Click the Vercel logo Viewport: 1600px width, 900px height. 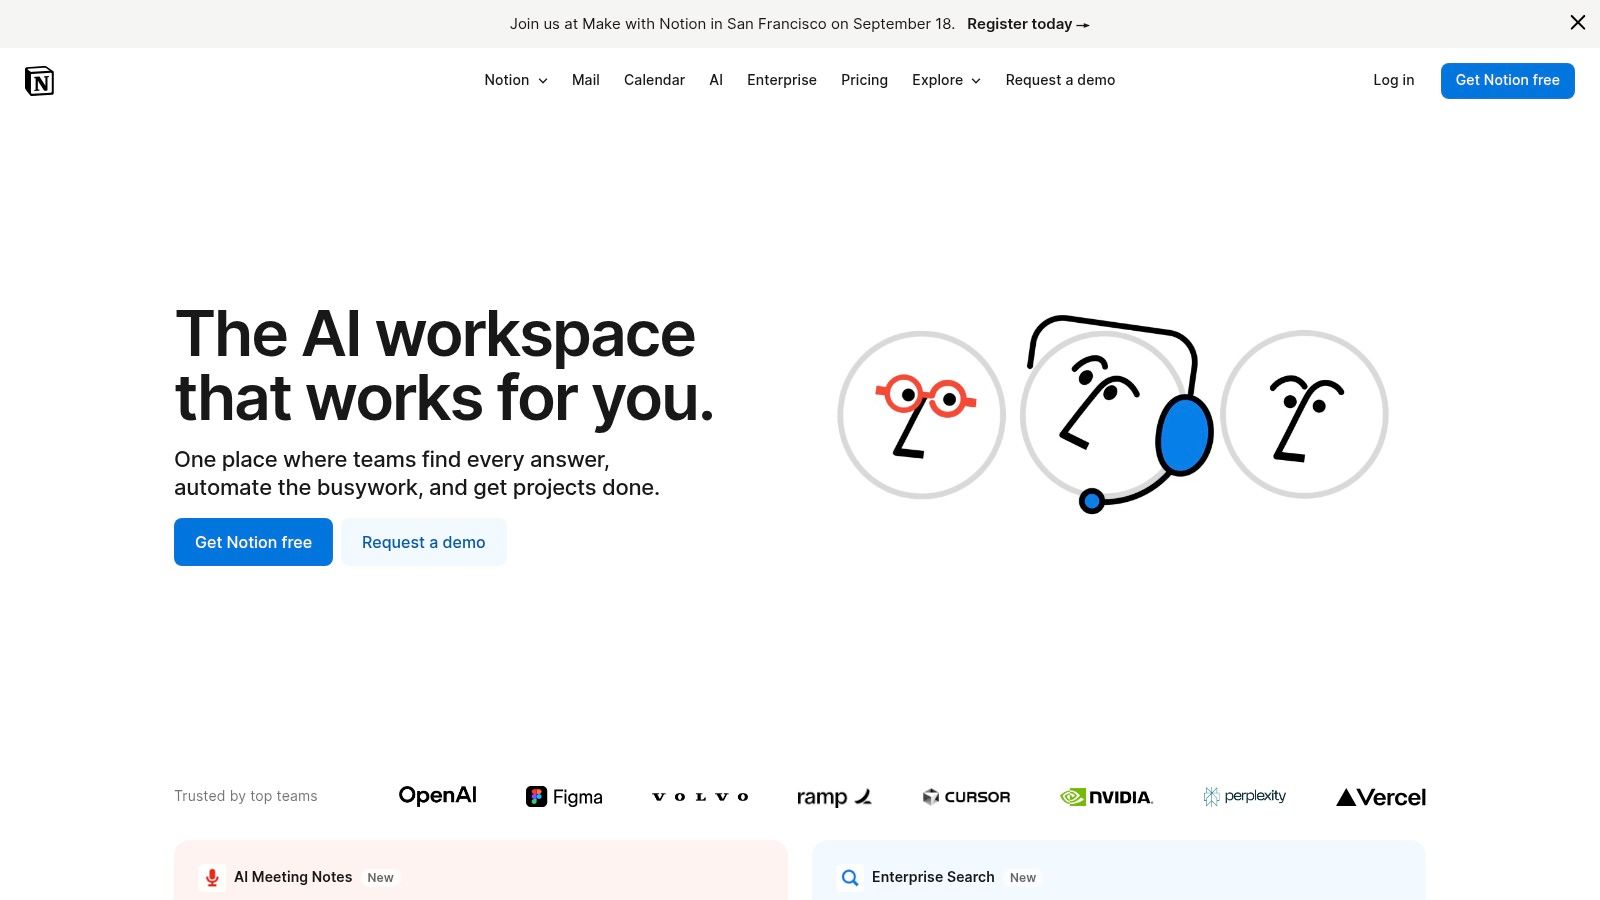1380,797
